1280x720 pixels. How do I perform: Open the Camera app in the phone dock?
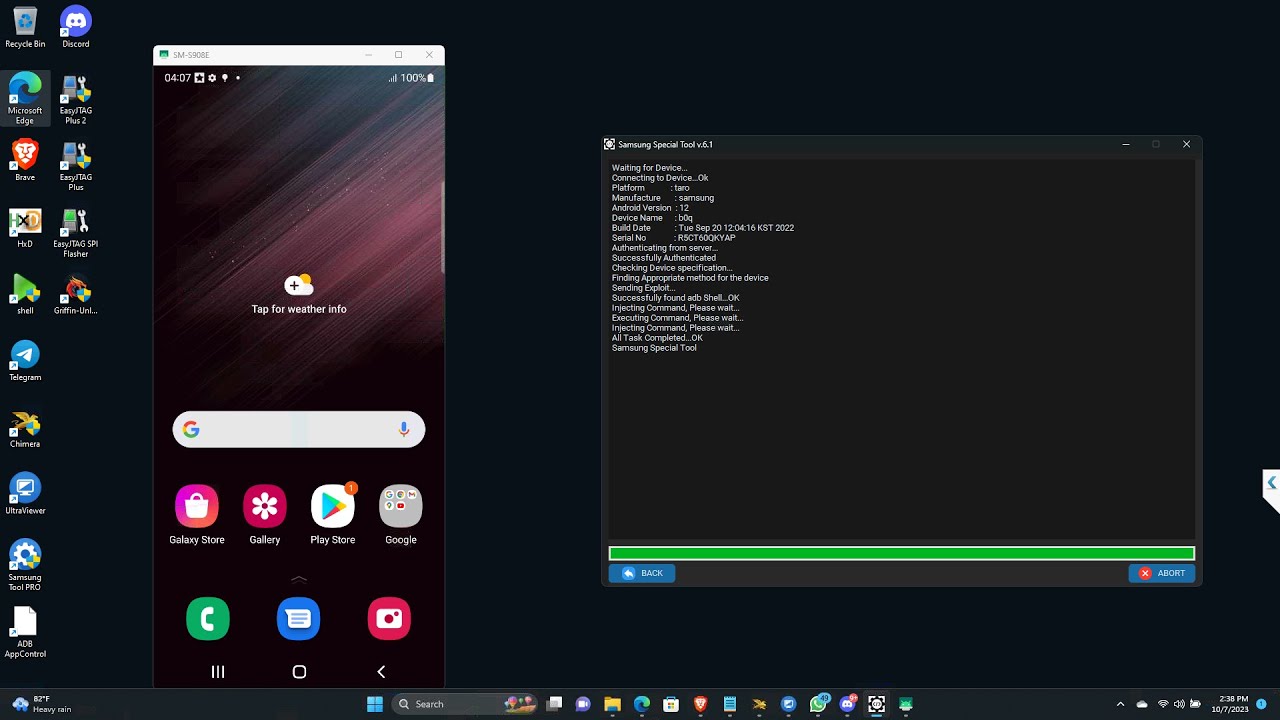[x=389, y=618]
